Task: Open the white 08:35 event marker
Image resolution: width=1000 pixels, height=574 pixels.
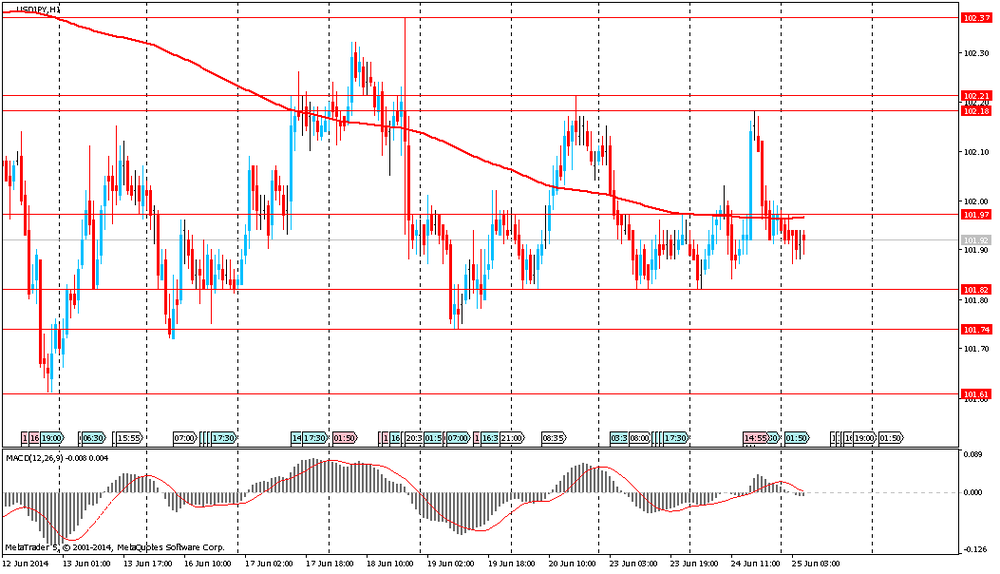Action: pyautogui.click(x=554, y=438)
